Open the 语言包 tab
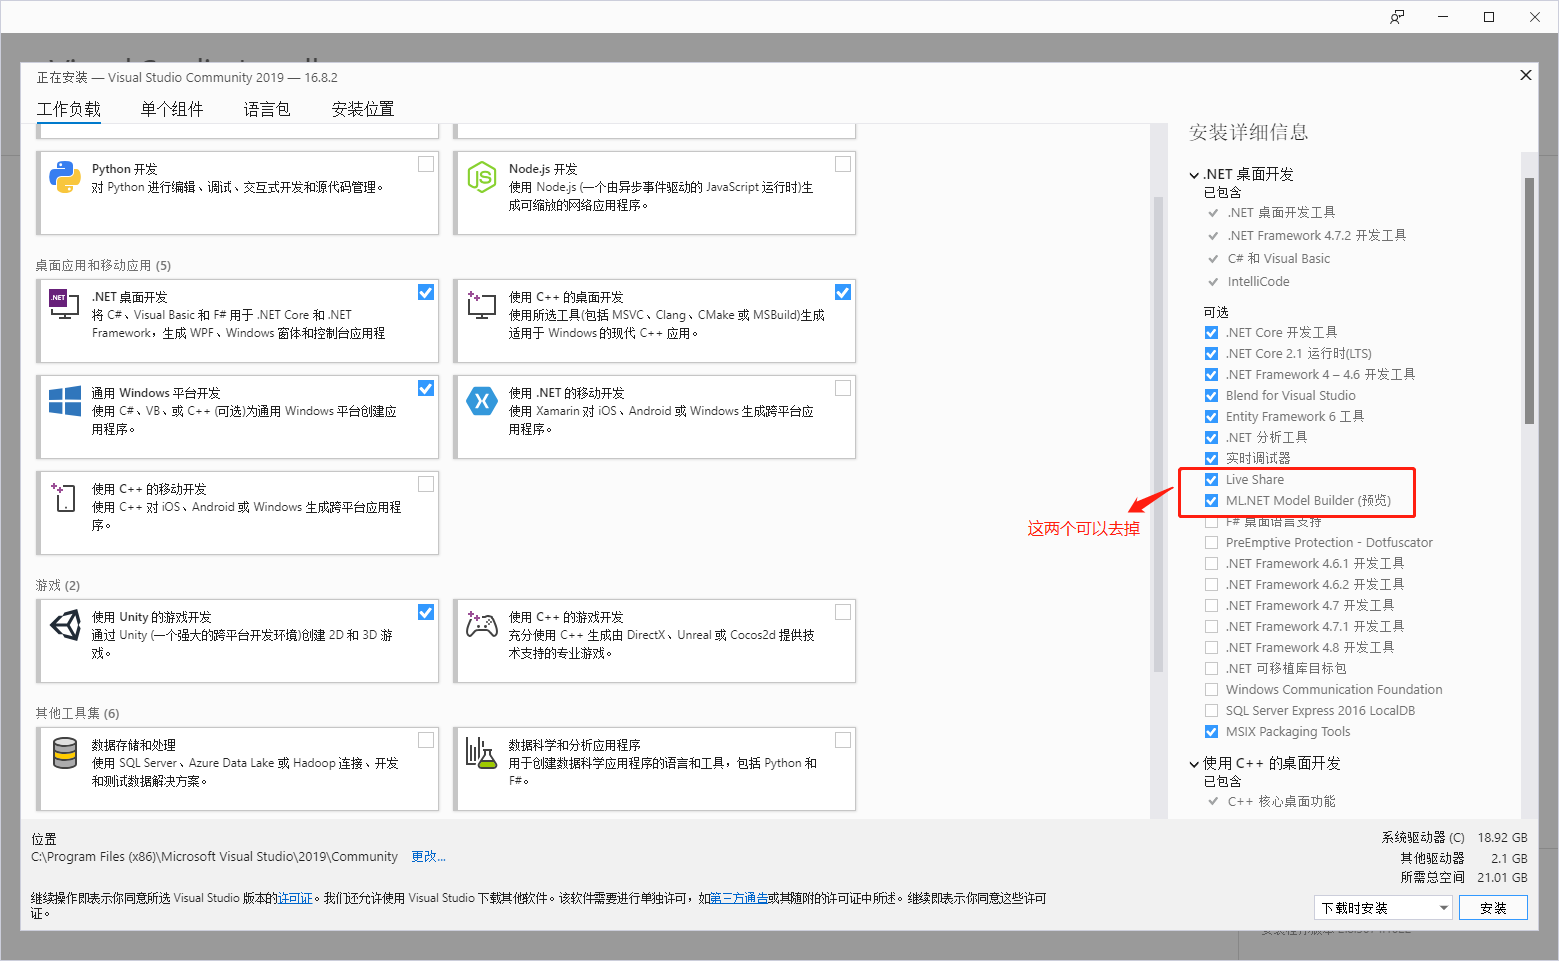The height and width of the screenshot is (961, 1559). click(266, 109)
